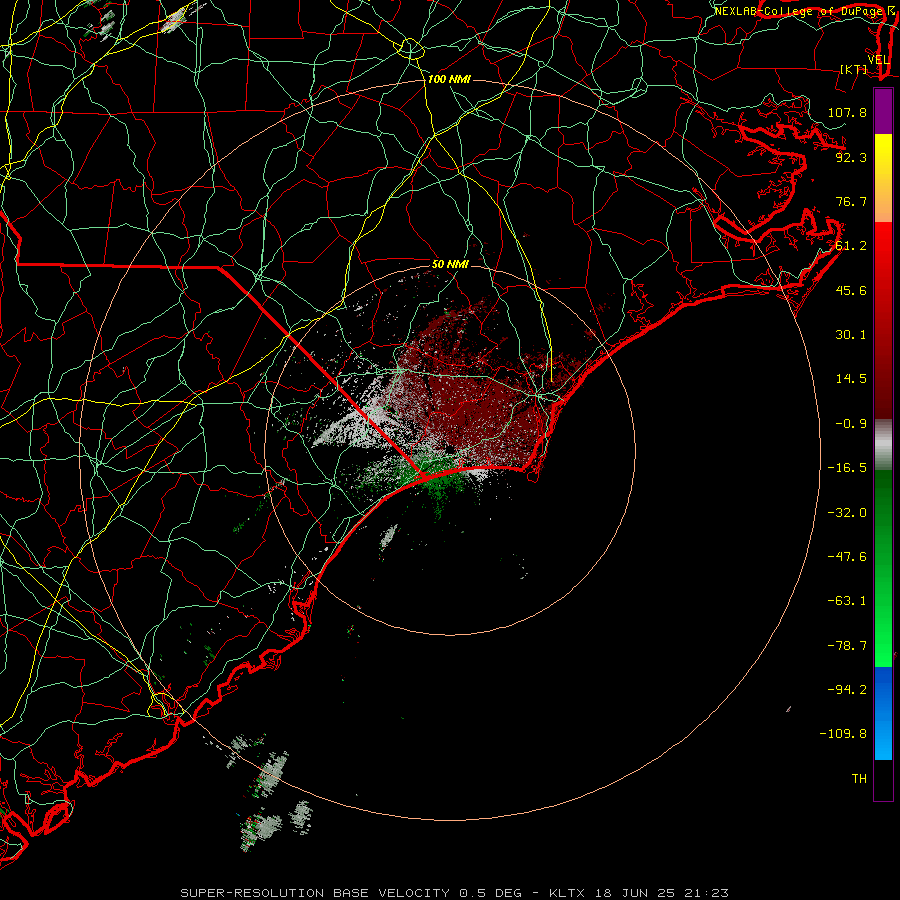The width and height of the screenshot is (900, 900).
Task: Pick the purple segment of the color bar
Action: pyautogui.click(x=883, y=111)
